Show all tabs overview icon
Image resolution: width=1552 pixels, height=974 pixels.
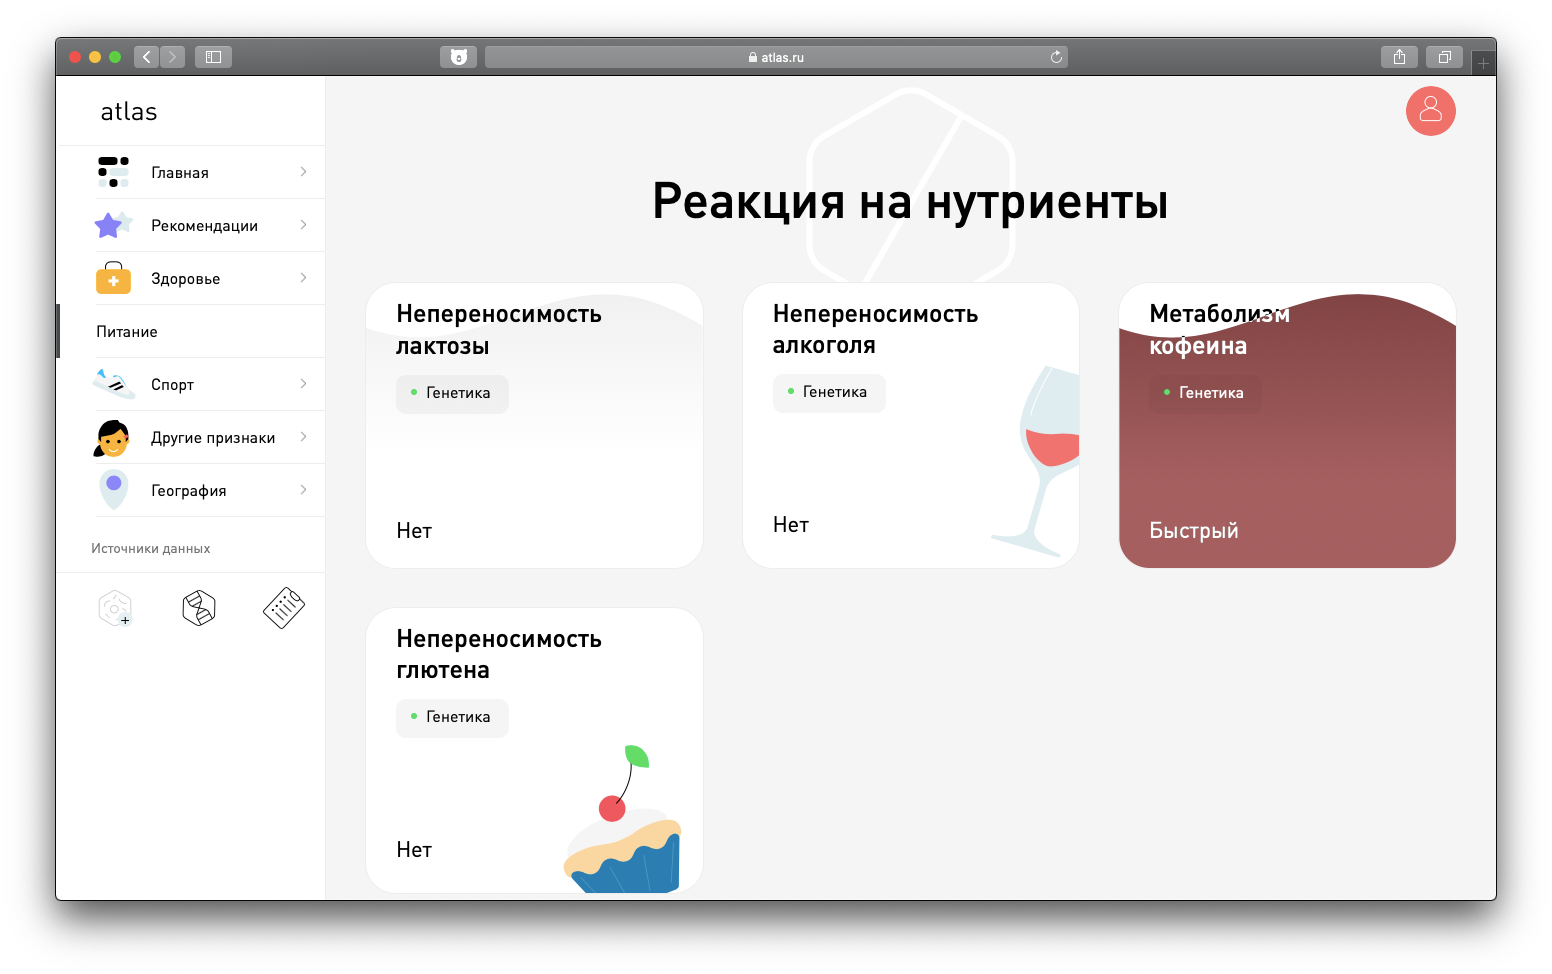tap(1444, 57)
